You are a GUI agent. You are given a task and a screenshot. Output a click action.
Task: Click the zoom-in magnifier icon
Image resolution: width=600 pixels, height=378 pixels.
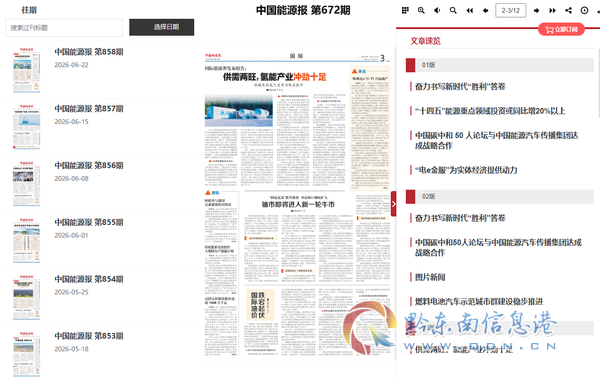(x=421, y=10)
